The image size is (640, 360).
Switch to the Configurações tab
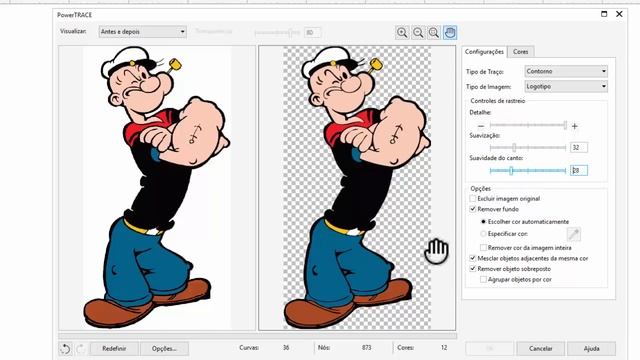(x=484, y=52)
